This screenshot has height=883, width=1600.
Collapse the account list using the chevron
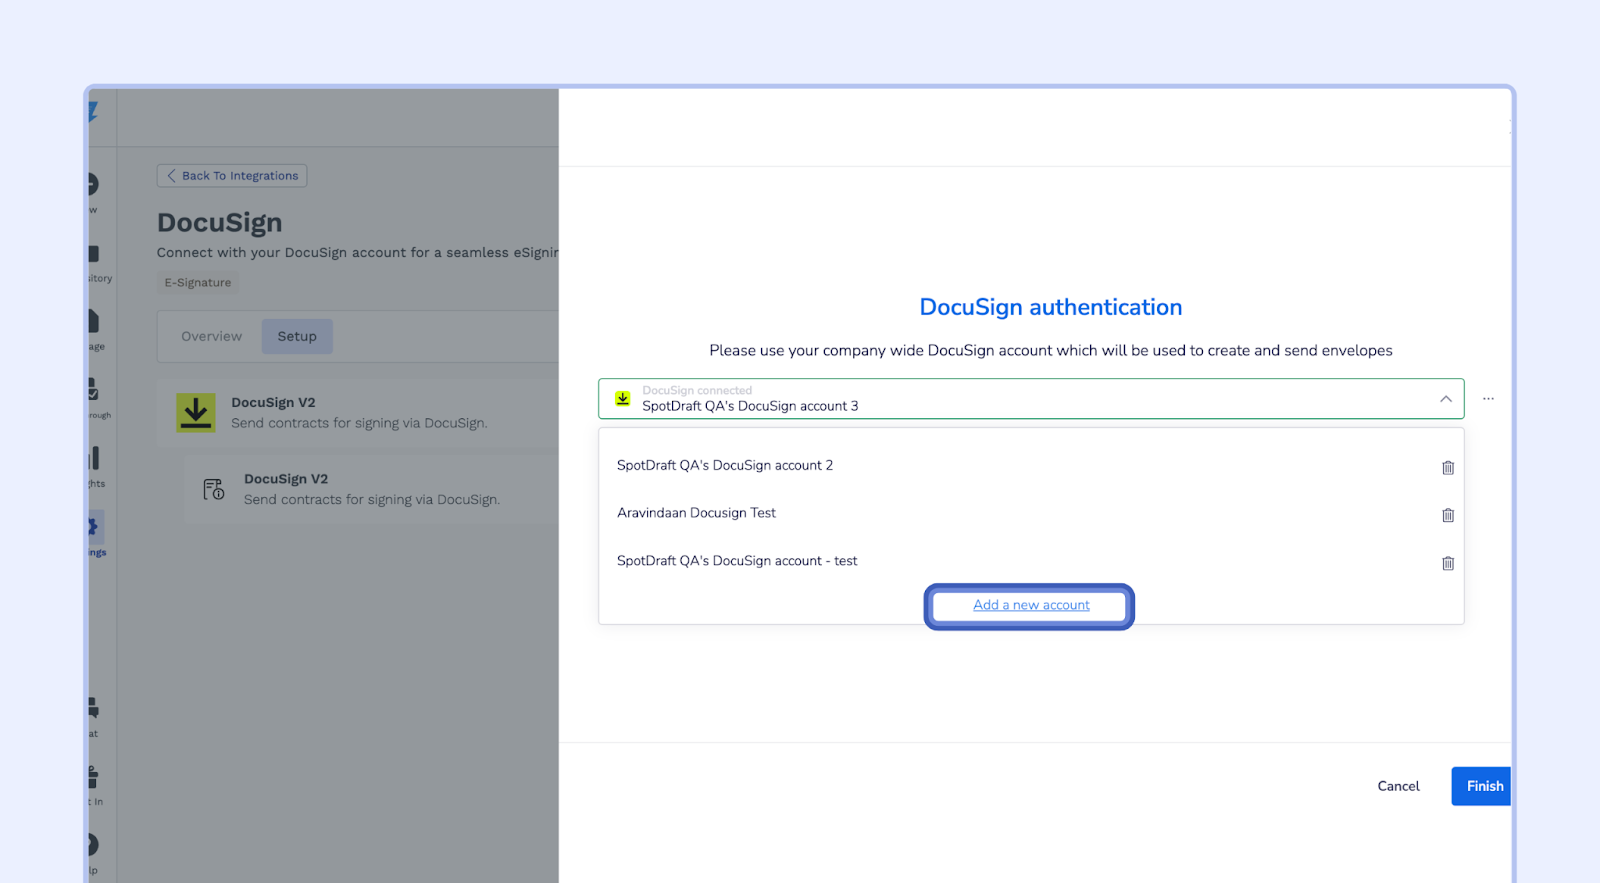click(1445, 399)
